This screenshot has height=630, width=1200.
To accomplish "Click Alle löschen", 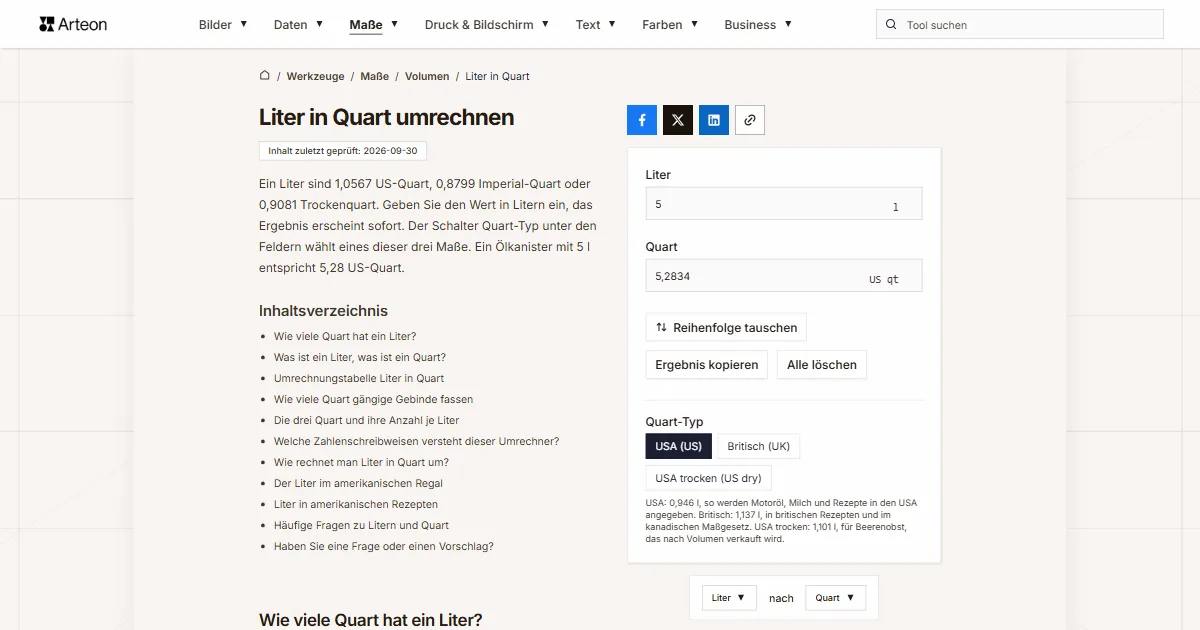I will point(822,365).
